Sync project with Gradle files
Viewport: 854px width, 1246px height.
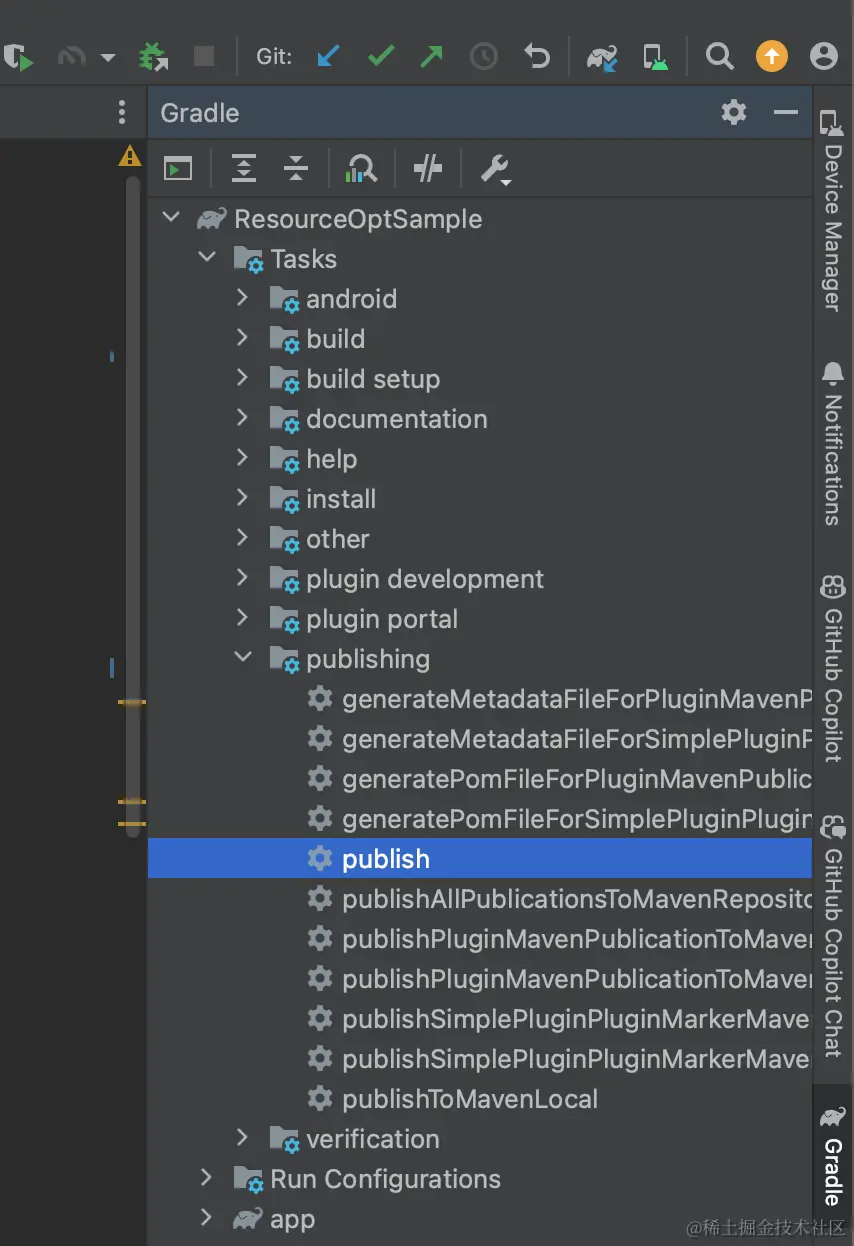(602, 57)
